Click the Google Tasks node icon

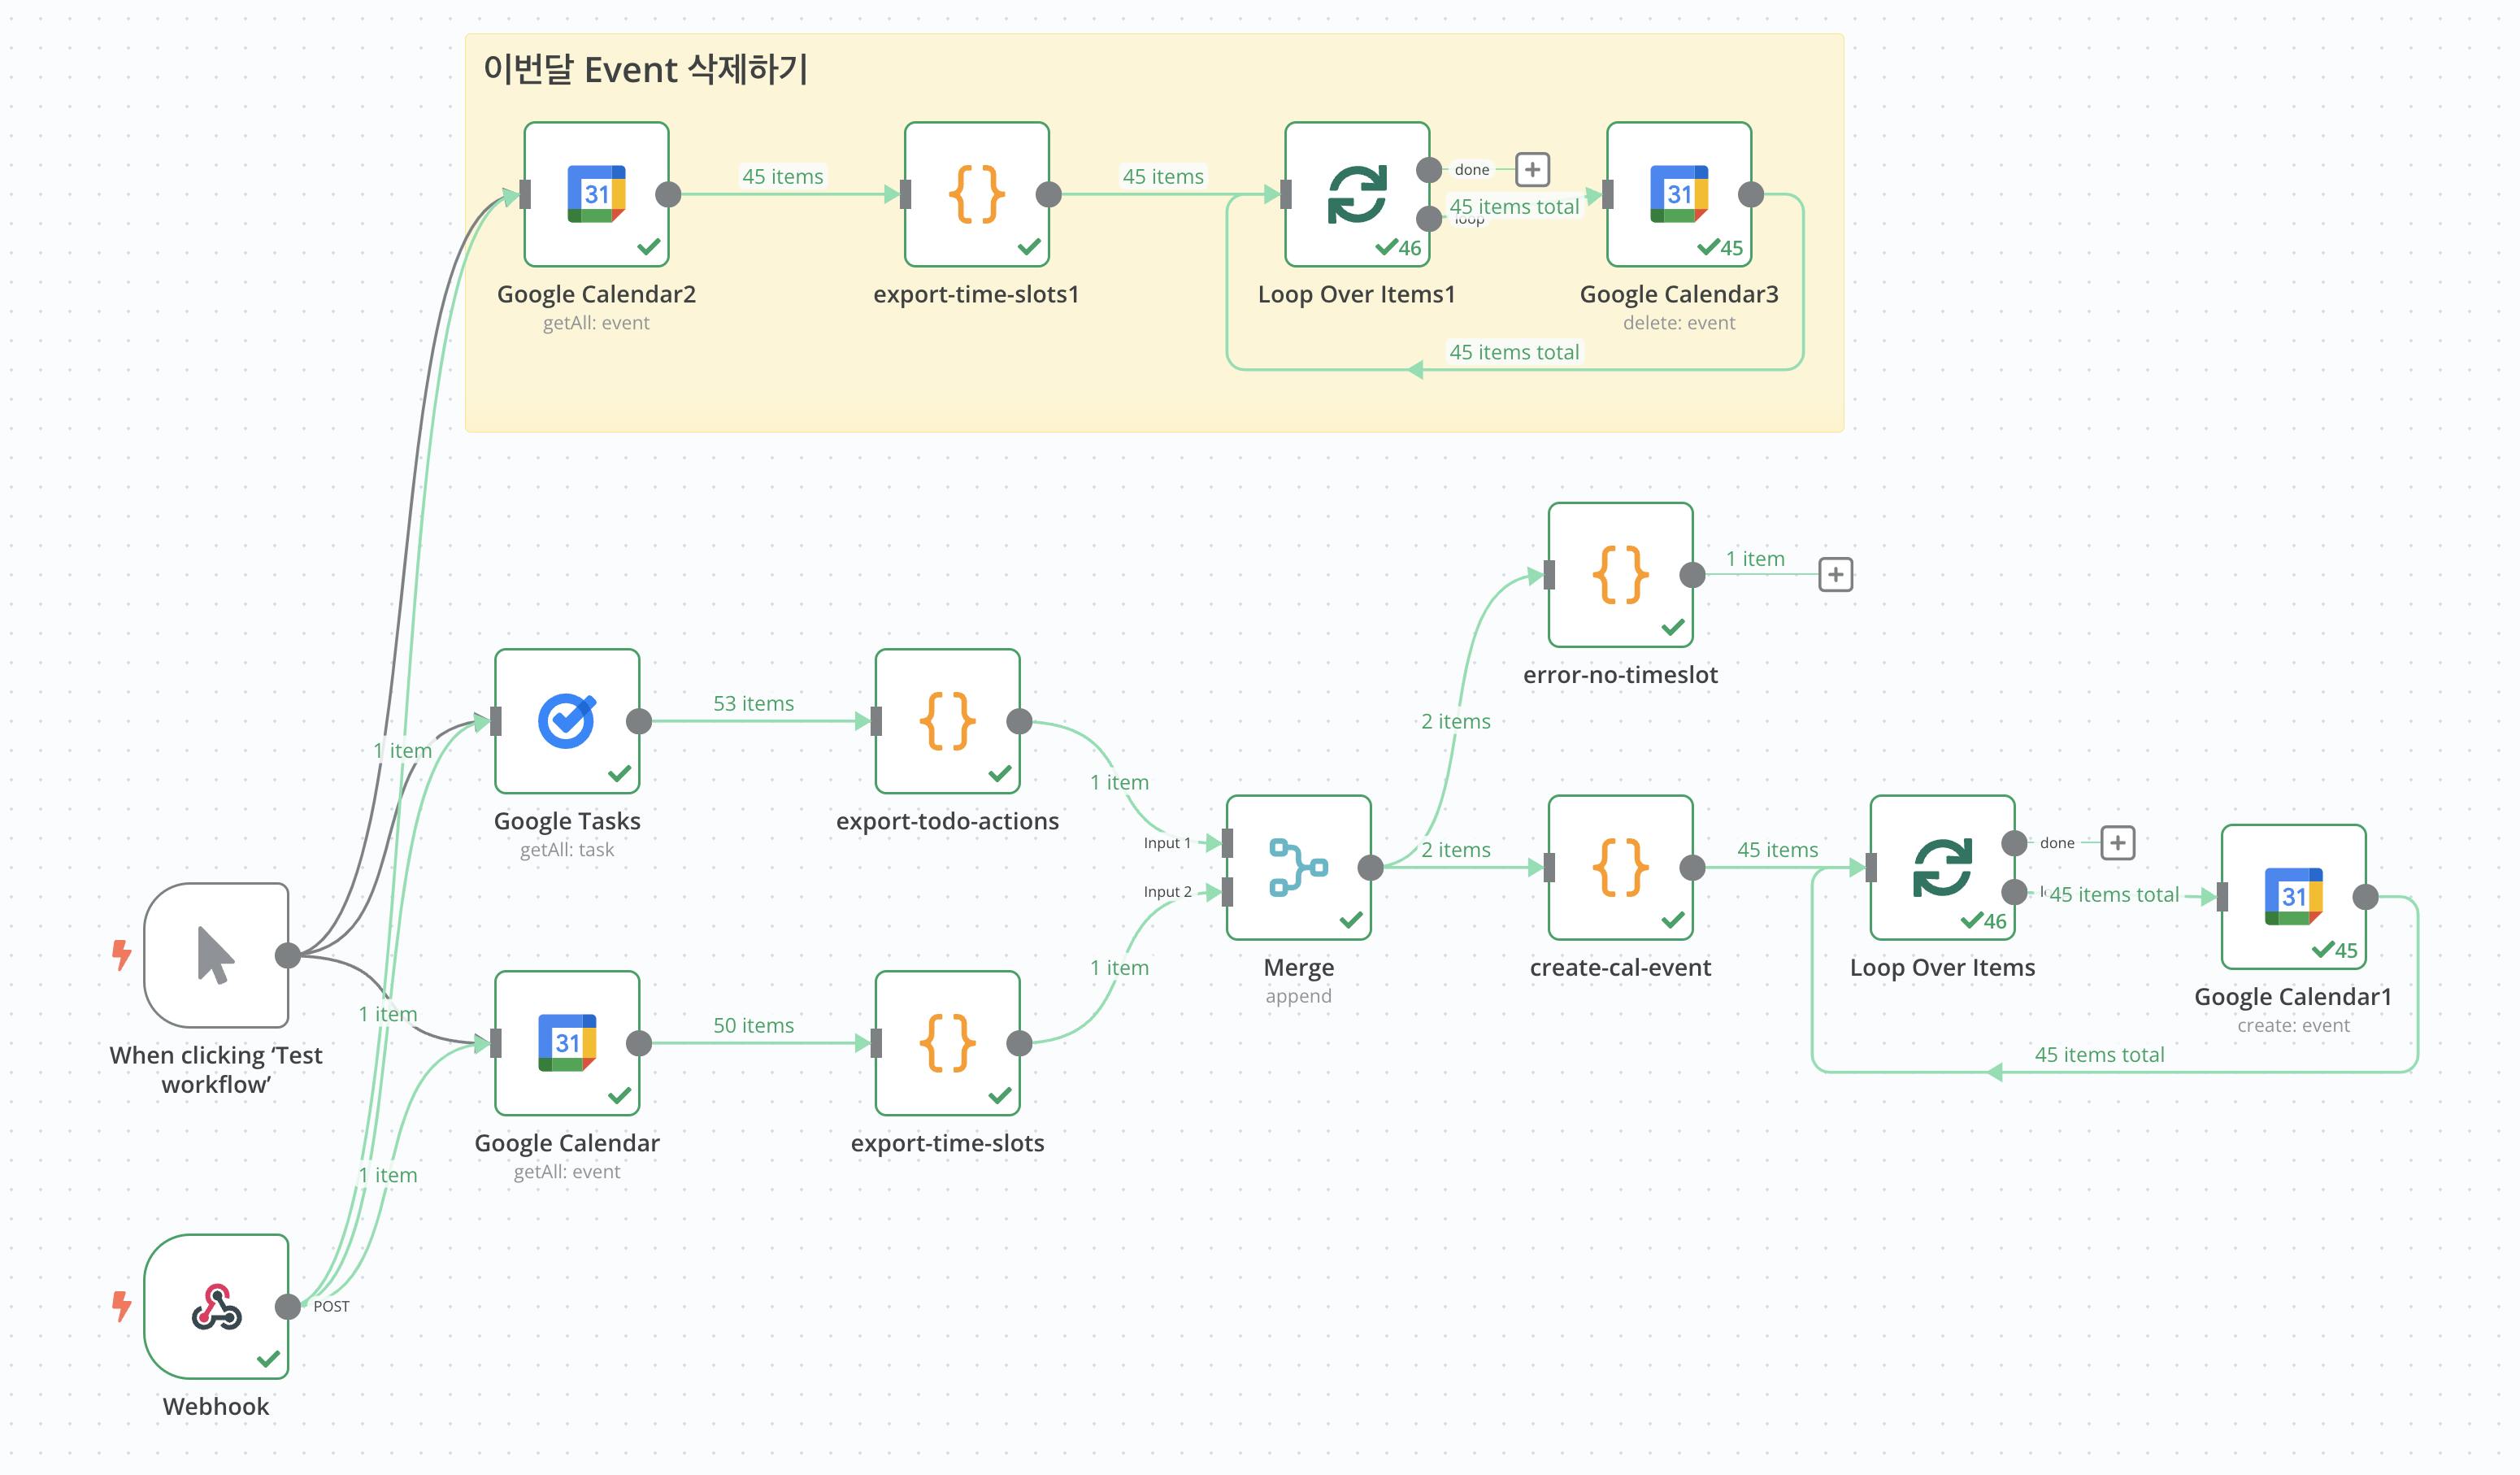pyautogui.click(x=567, y=721)
